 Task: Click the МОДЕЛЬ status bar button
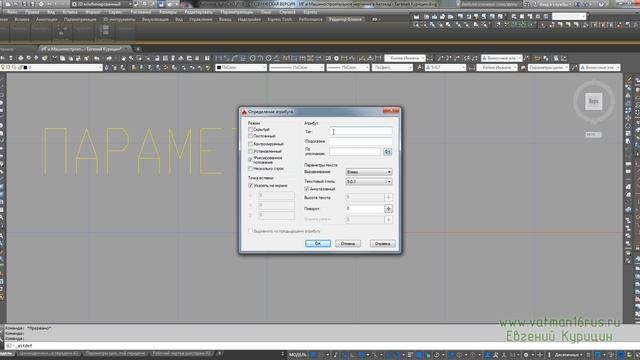(x=298, y=355)
